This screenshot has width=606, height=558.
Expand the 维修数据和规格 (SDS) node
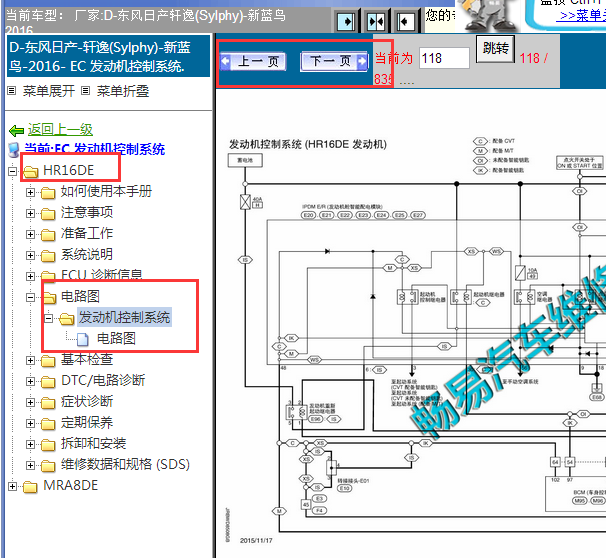click(30, 466)
